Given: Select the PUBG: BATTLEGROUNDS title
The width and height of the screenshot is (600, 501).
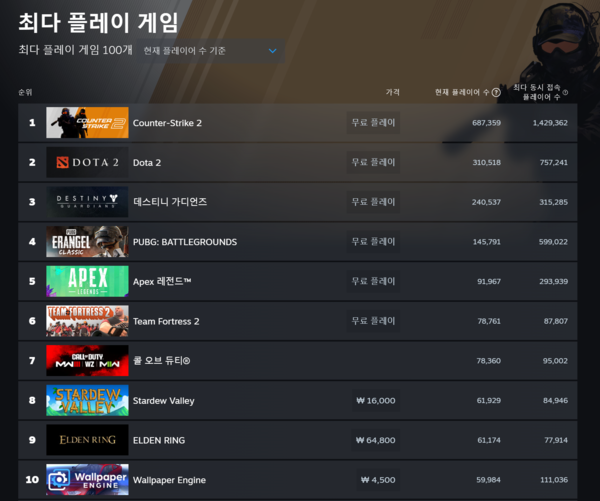Looking at the screenshot, I should click(x=185, y=242).
